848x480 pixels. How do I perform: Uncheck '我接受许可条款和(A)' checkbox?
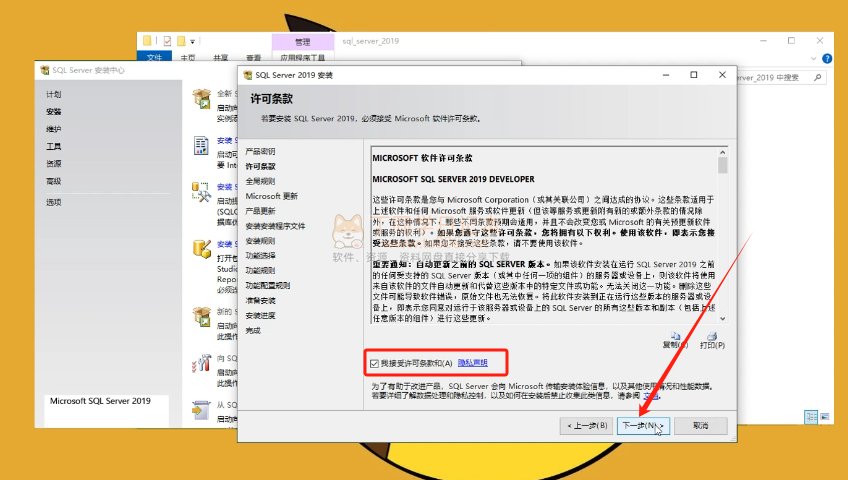(374, 363)
